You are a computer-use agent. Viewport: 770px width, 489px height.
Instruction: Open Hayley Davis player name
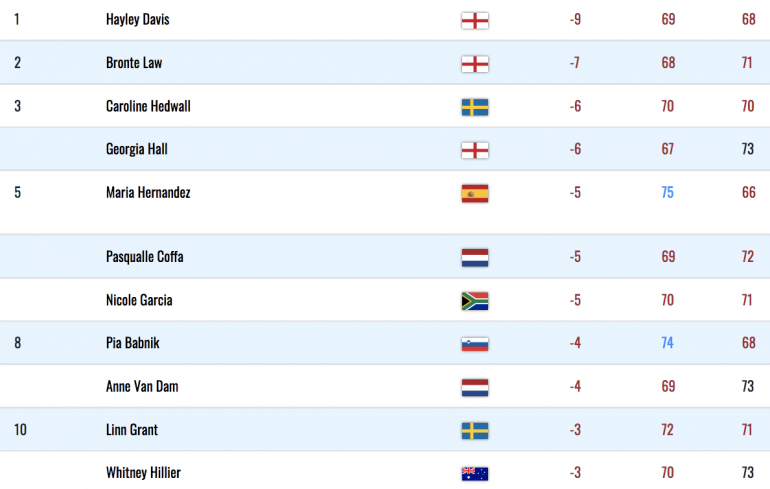pyautogui.click(x=138, y=20)
